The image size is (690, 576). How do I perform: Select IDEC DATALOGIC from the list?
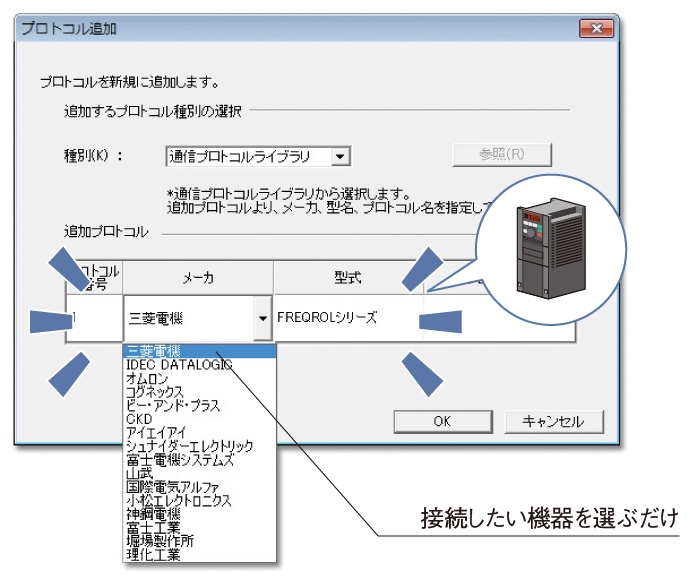178,365
